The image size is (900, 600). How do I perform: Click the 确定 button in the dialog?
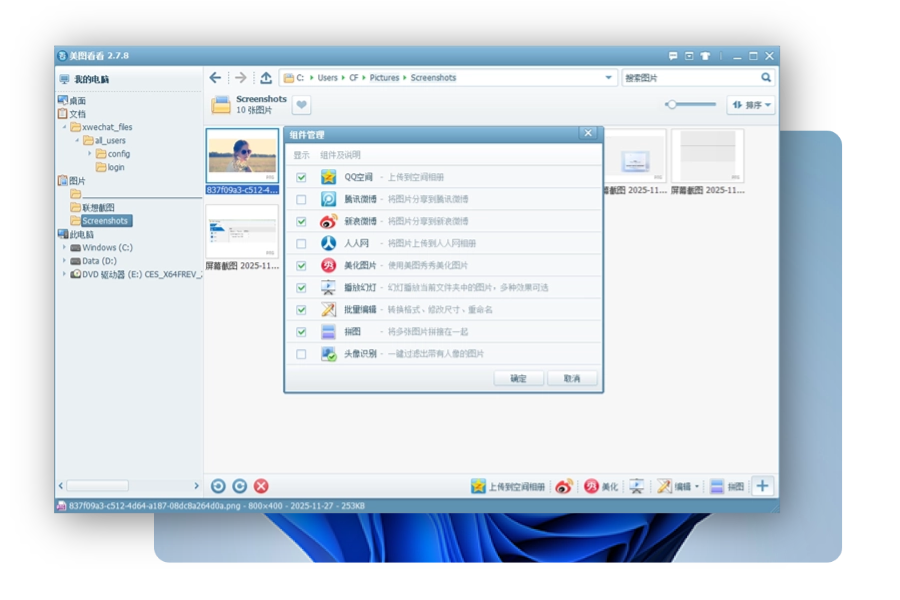(x=518, y=378)
